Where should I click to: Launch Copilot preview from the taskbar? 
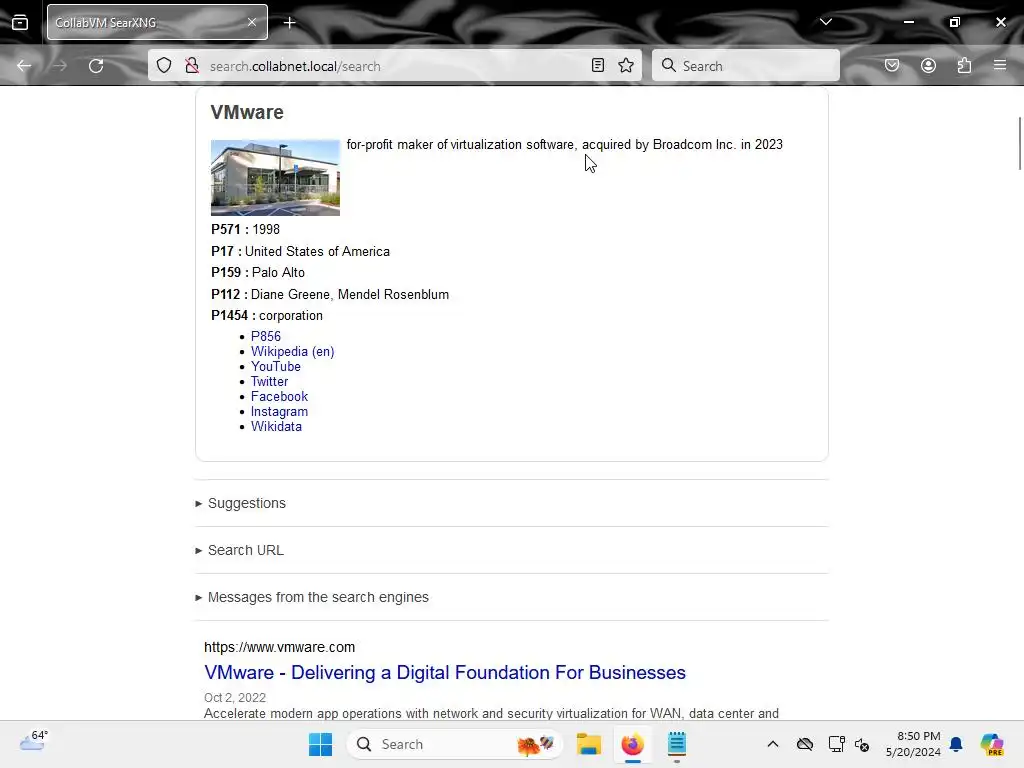991,744
